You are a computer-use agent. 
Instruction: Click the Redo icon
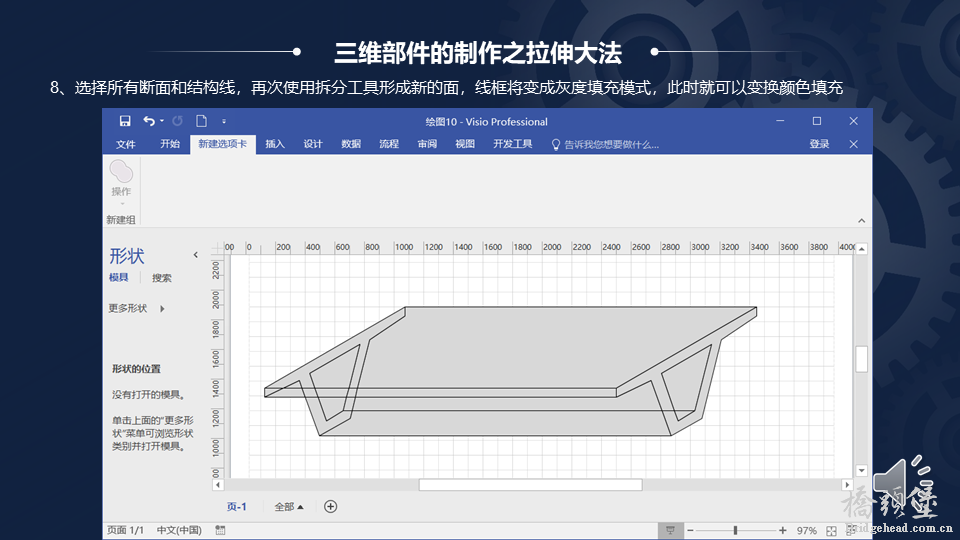(x=178, y=121)
